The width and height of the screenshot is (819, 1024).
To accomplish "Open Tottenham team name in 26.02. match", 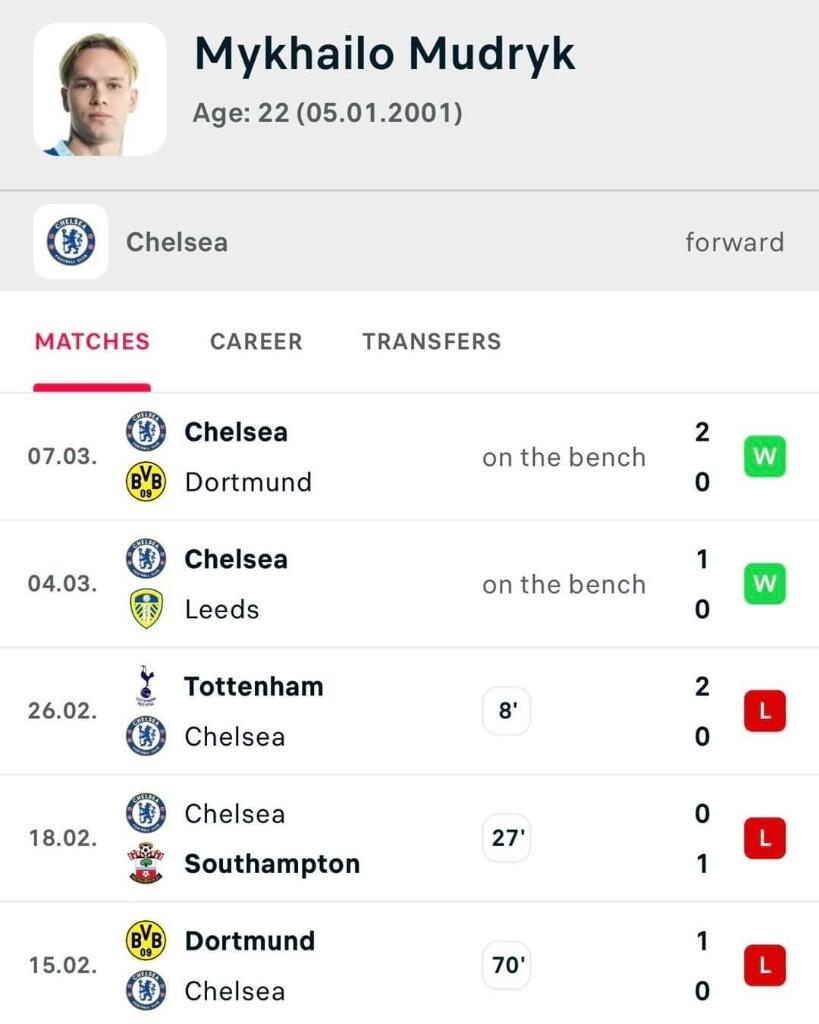I will click(x=254, y=687).
